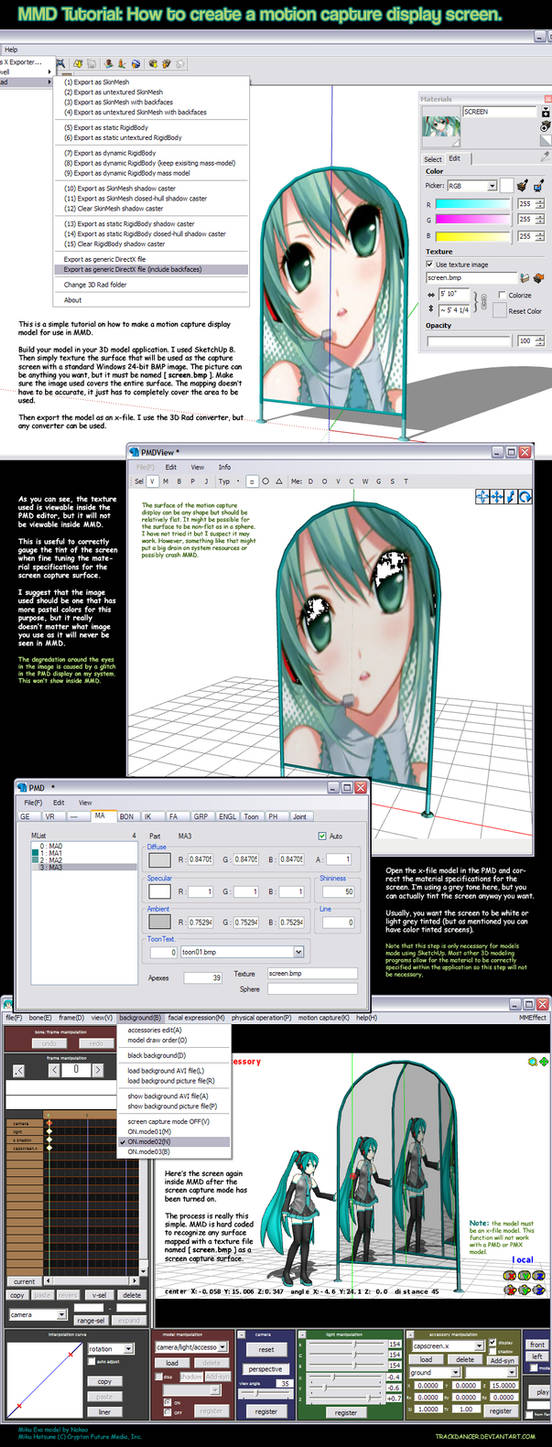Choose '(1) Export as SkinMesh' menu entry
Viewport: 552px width, 1447px height.
coord(96,81)
